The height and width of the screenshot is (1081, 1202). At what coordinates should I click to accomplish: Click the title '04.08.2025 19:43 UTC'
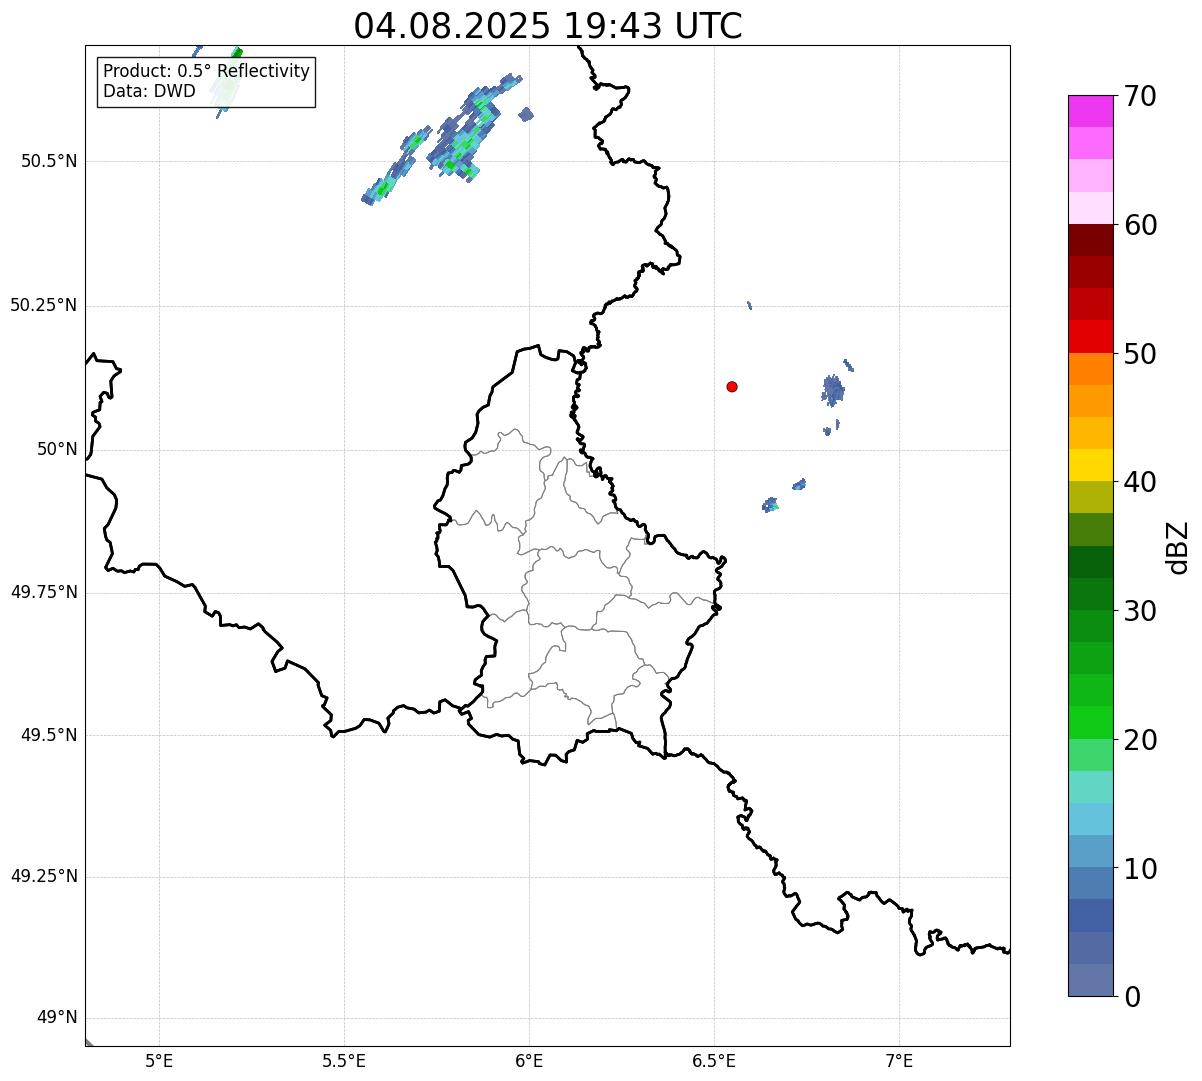548,26
